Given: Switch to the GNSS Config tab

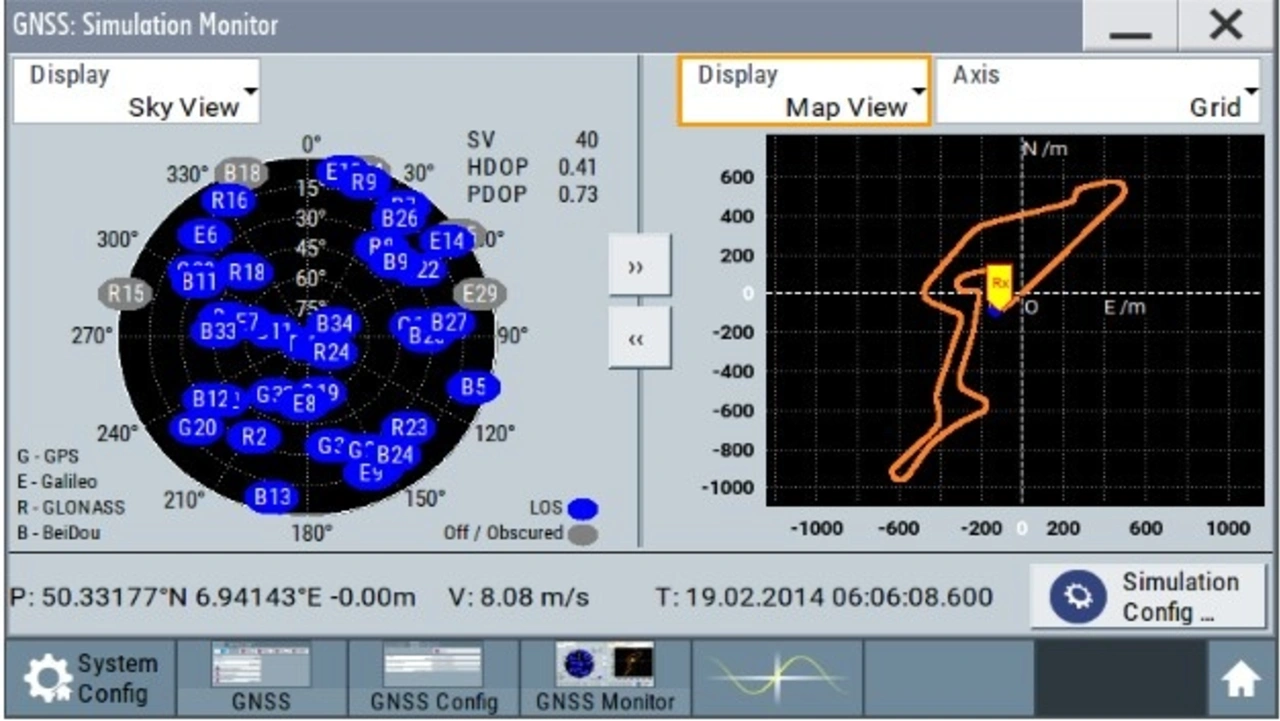Looking at the screenshot, I should [x=434, y=678].
